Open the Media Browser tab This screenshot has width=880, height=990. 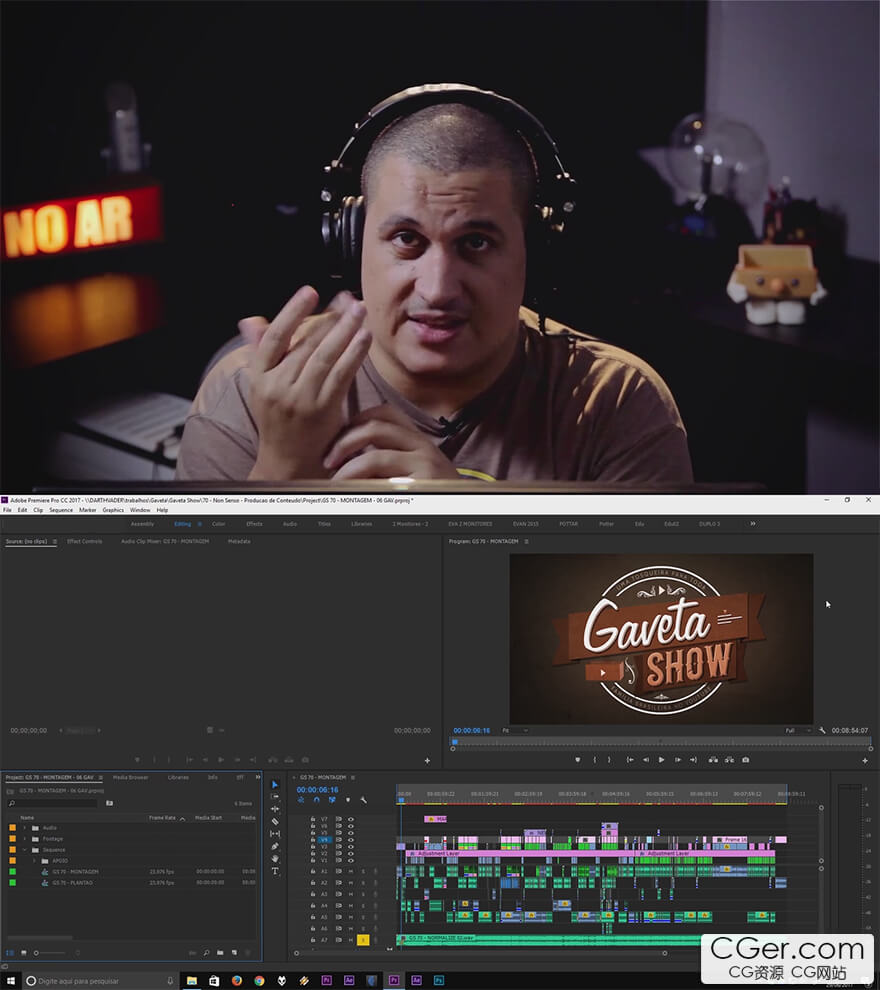coord(130,777)
